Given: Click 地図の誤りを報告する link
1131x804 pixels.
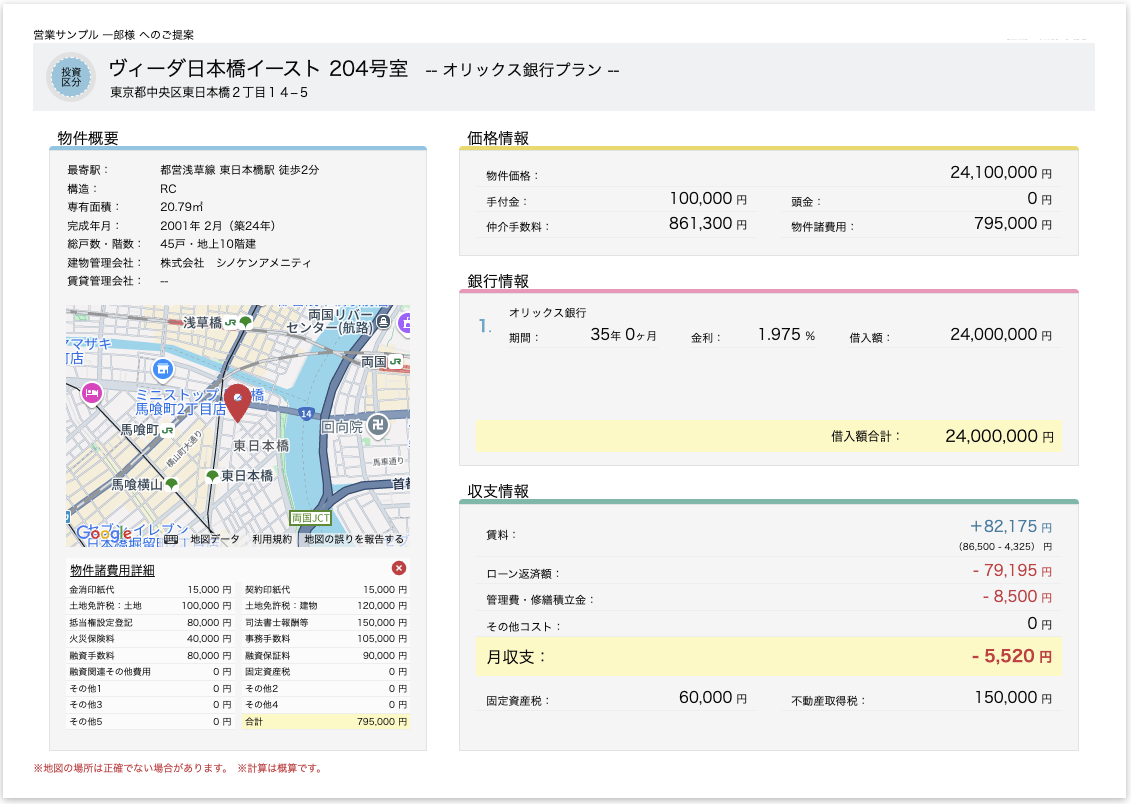Looking at the screenshot, I should [353, 539].
